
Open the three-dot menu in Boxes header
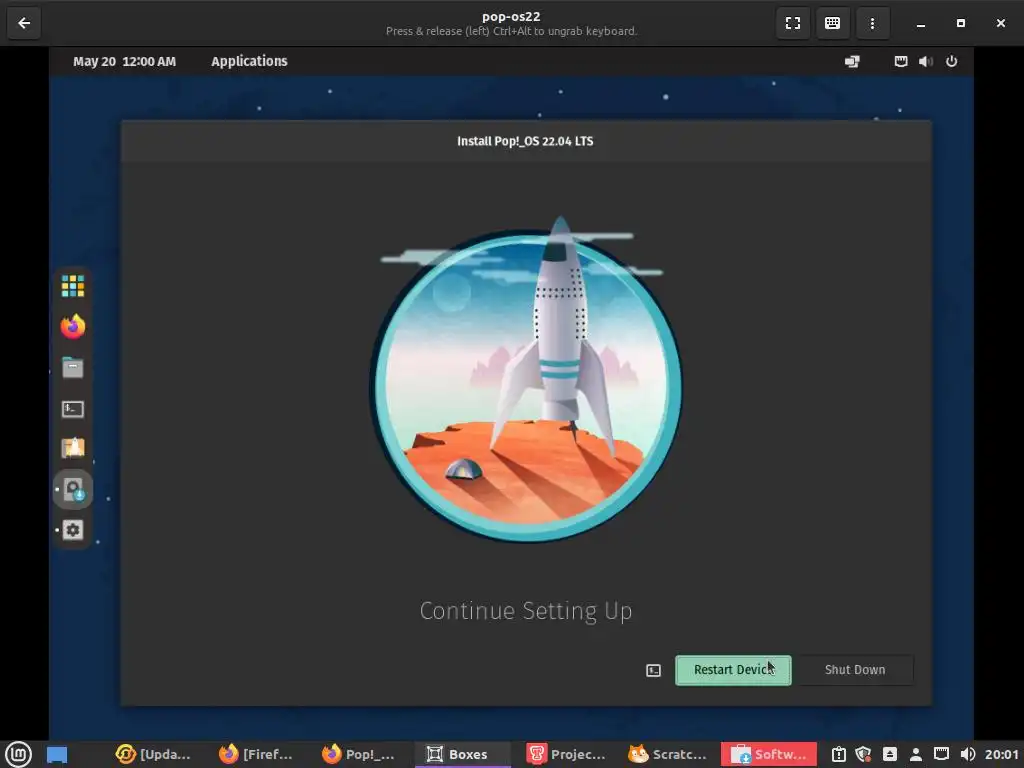[872, 23]
